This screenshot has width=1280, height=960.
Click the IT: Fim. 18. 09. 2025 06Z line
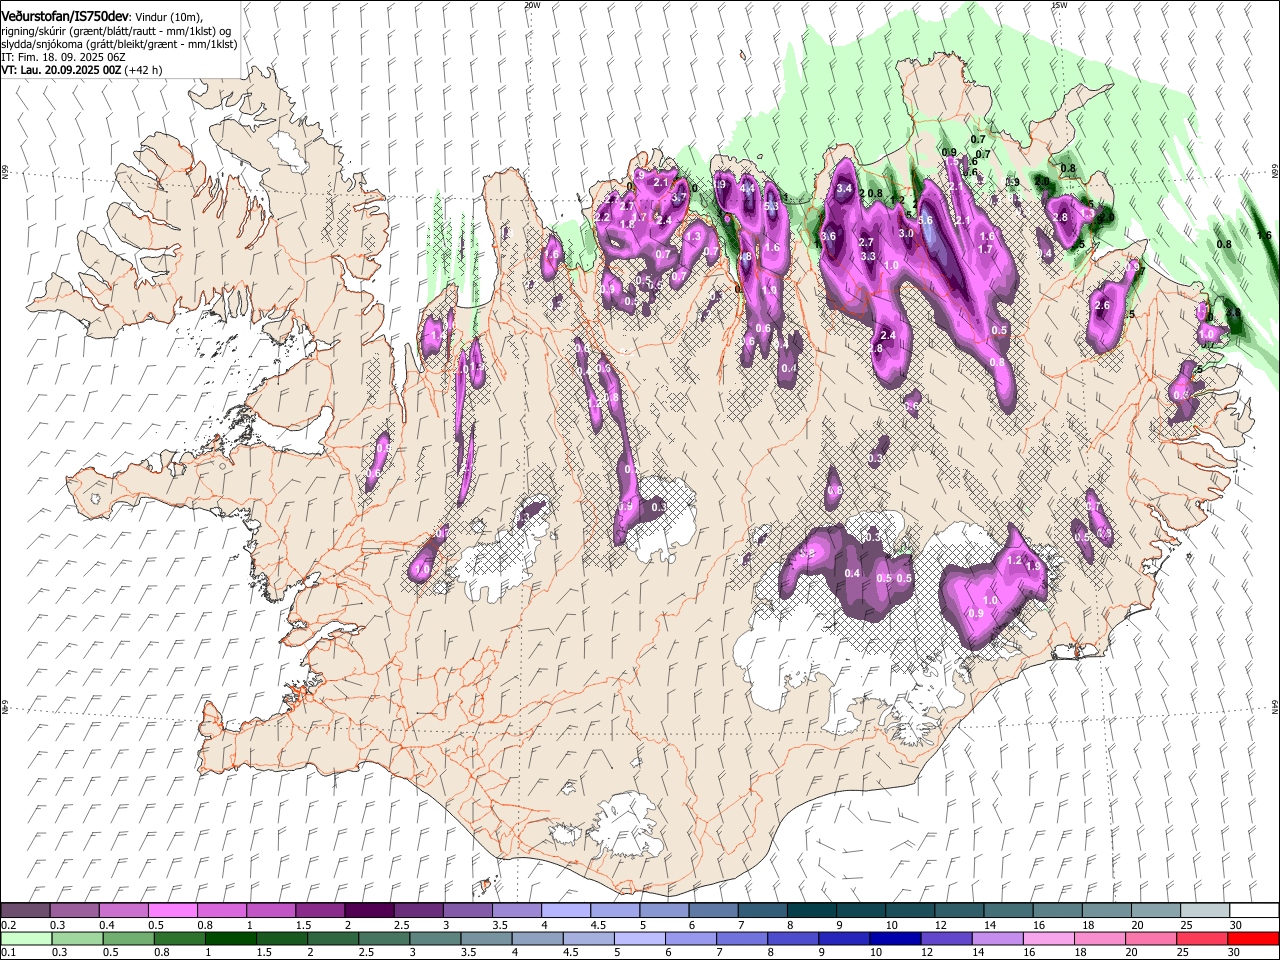coord(63,57)
